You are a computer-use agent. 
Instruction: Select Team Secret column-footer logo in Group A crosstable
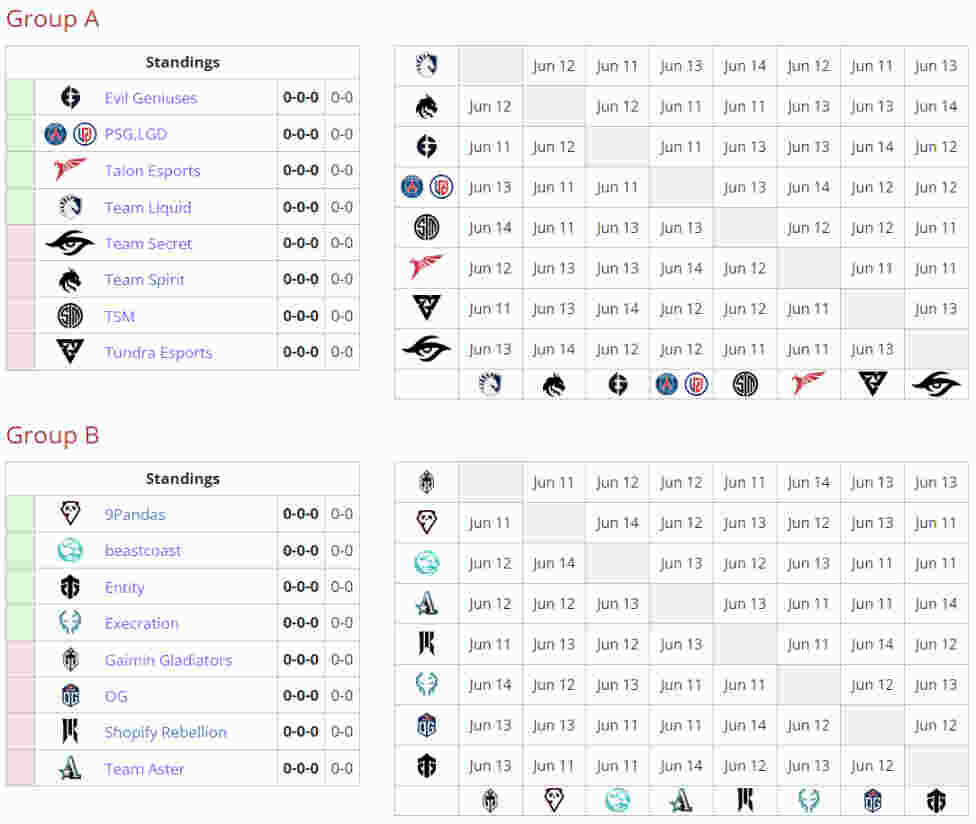tap(936, 383)
